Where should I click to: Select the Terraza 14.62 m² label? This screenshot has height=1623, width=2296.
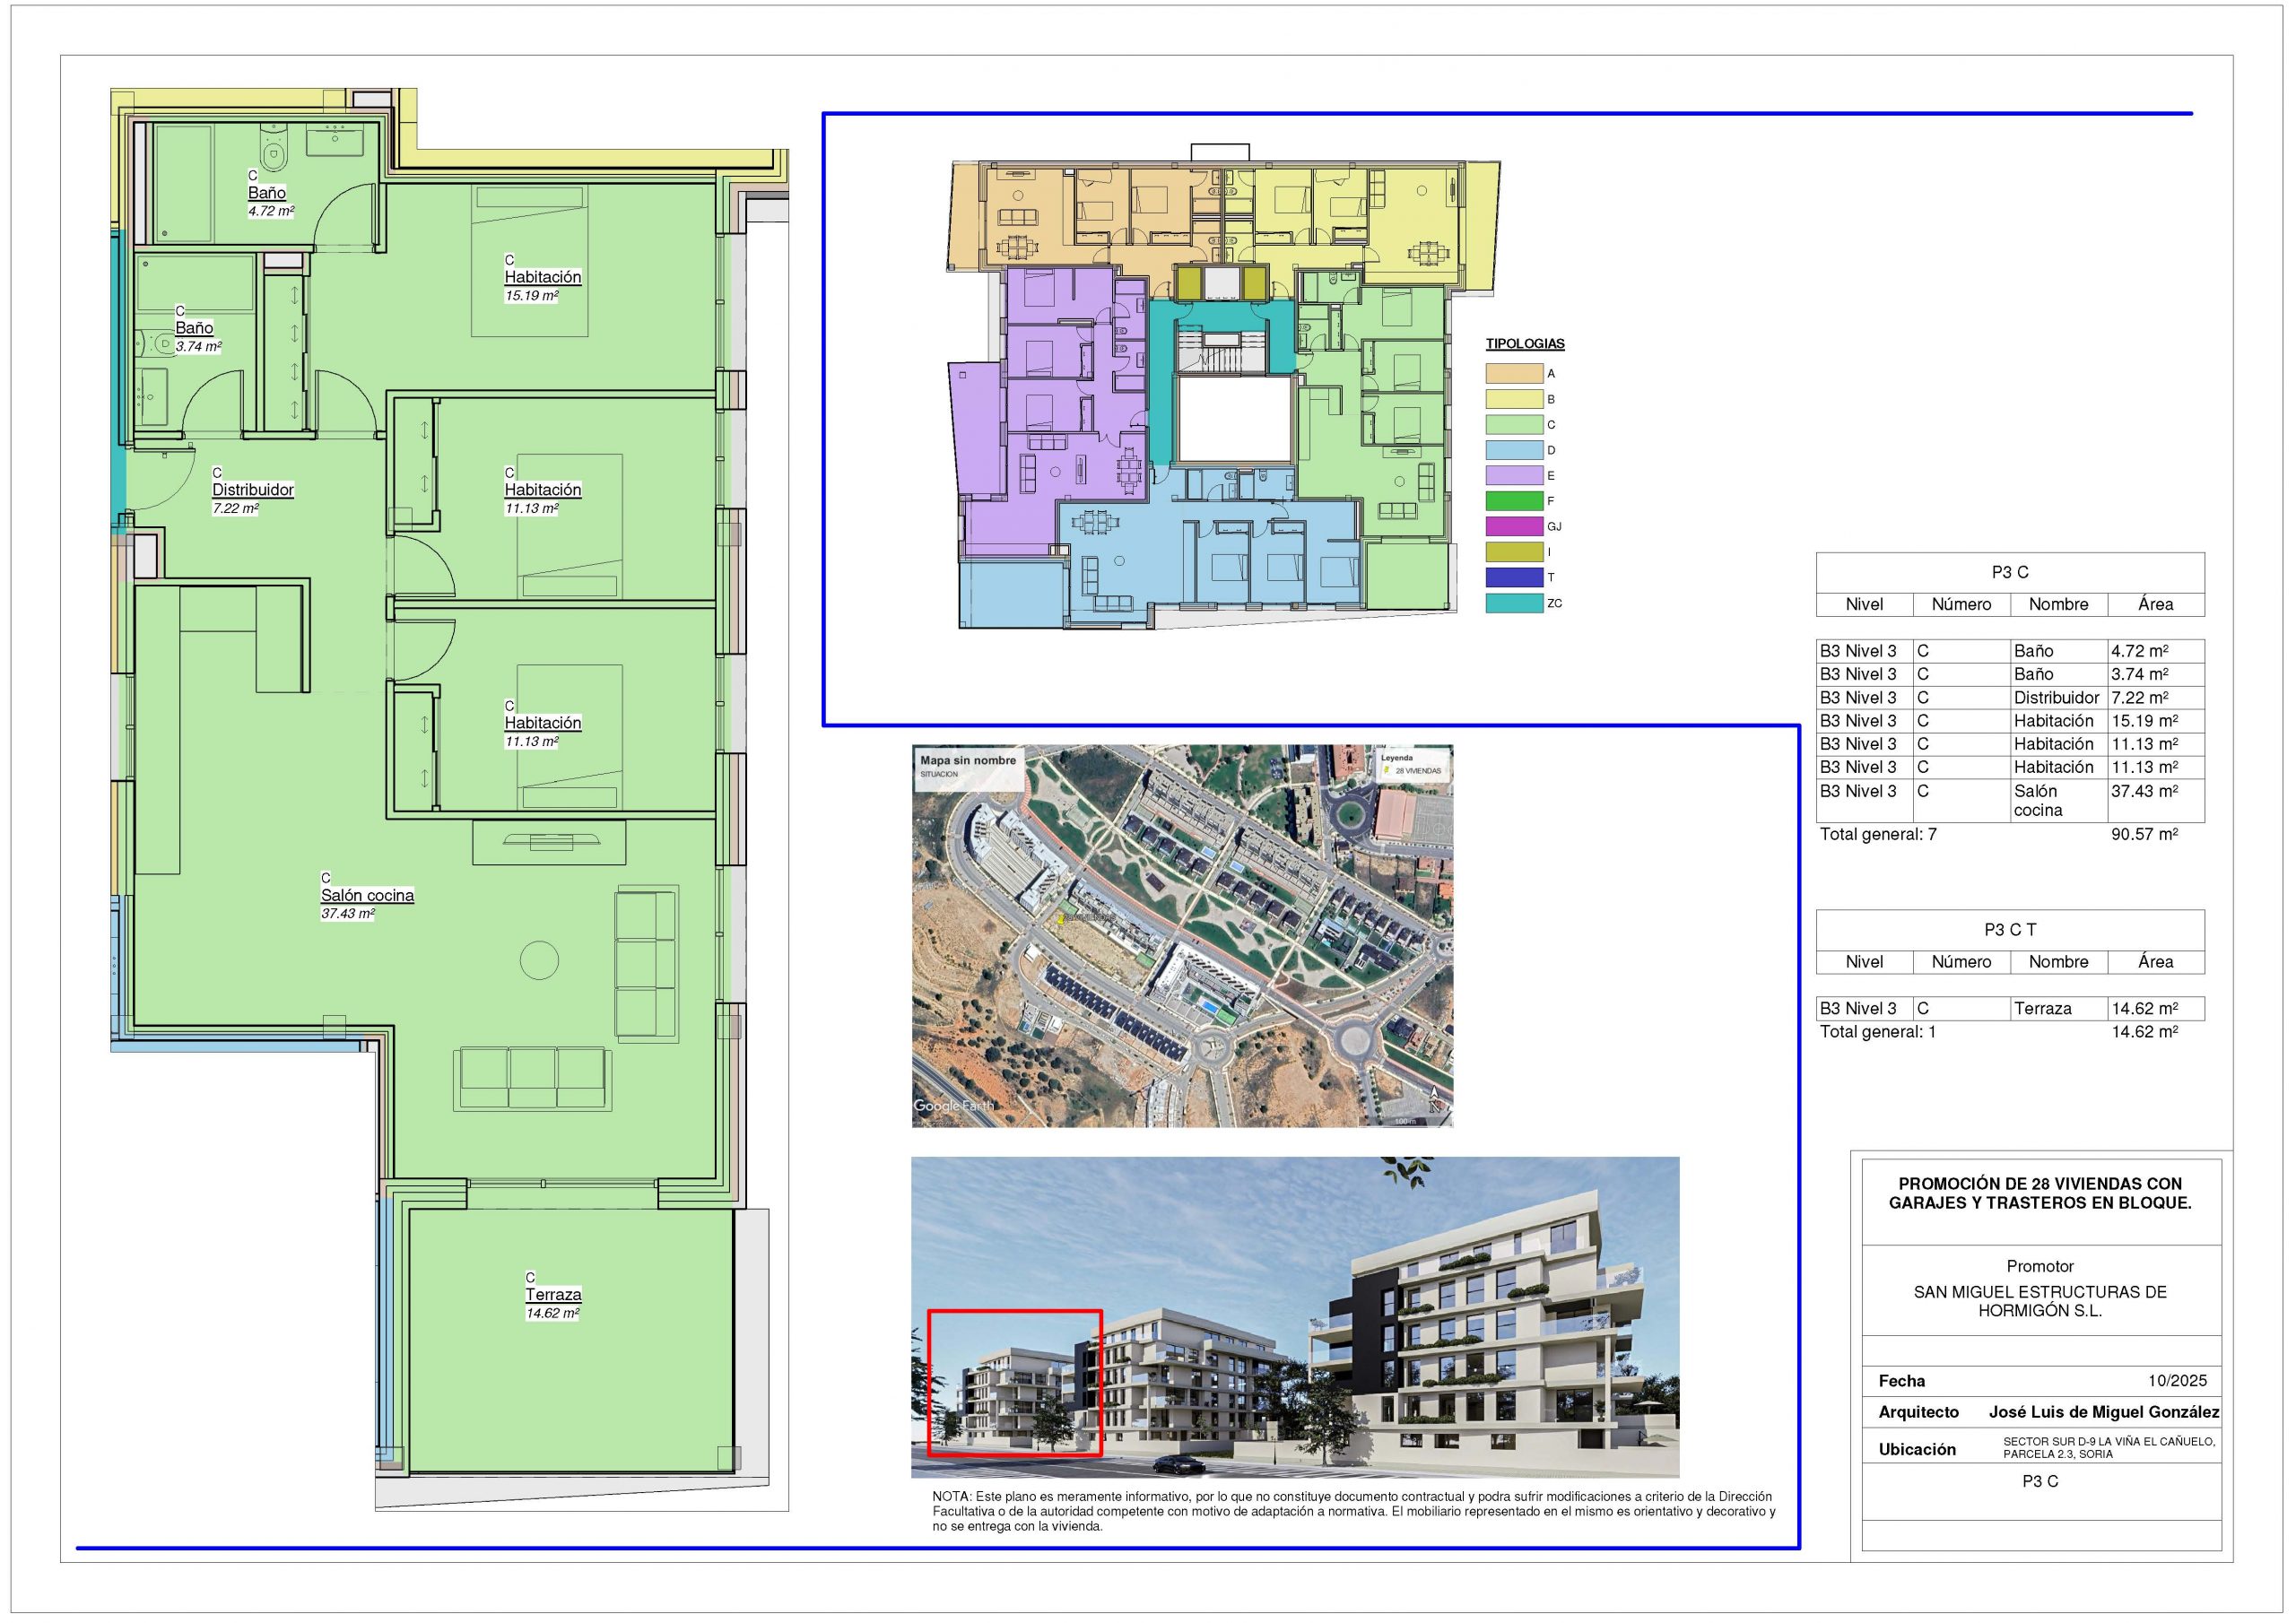[x=553, y=1295]
